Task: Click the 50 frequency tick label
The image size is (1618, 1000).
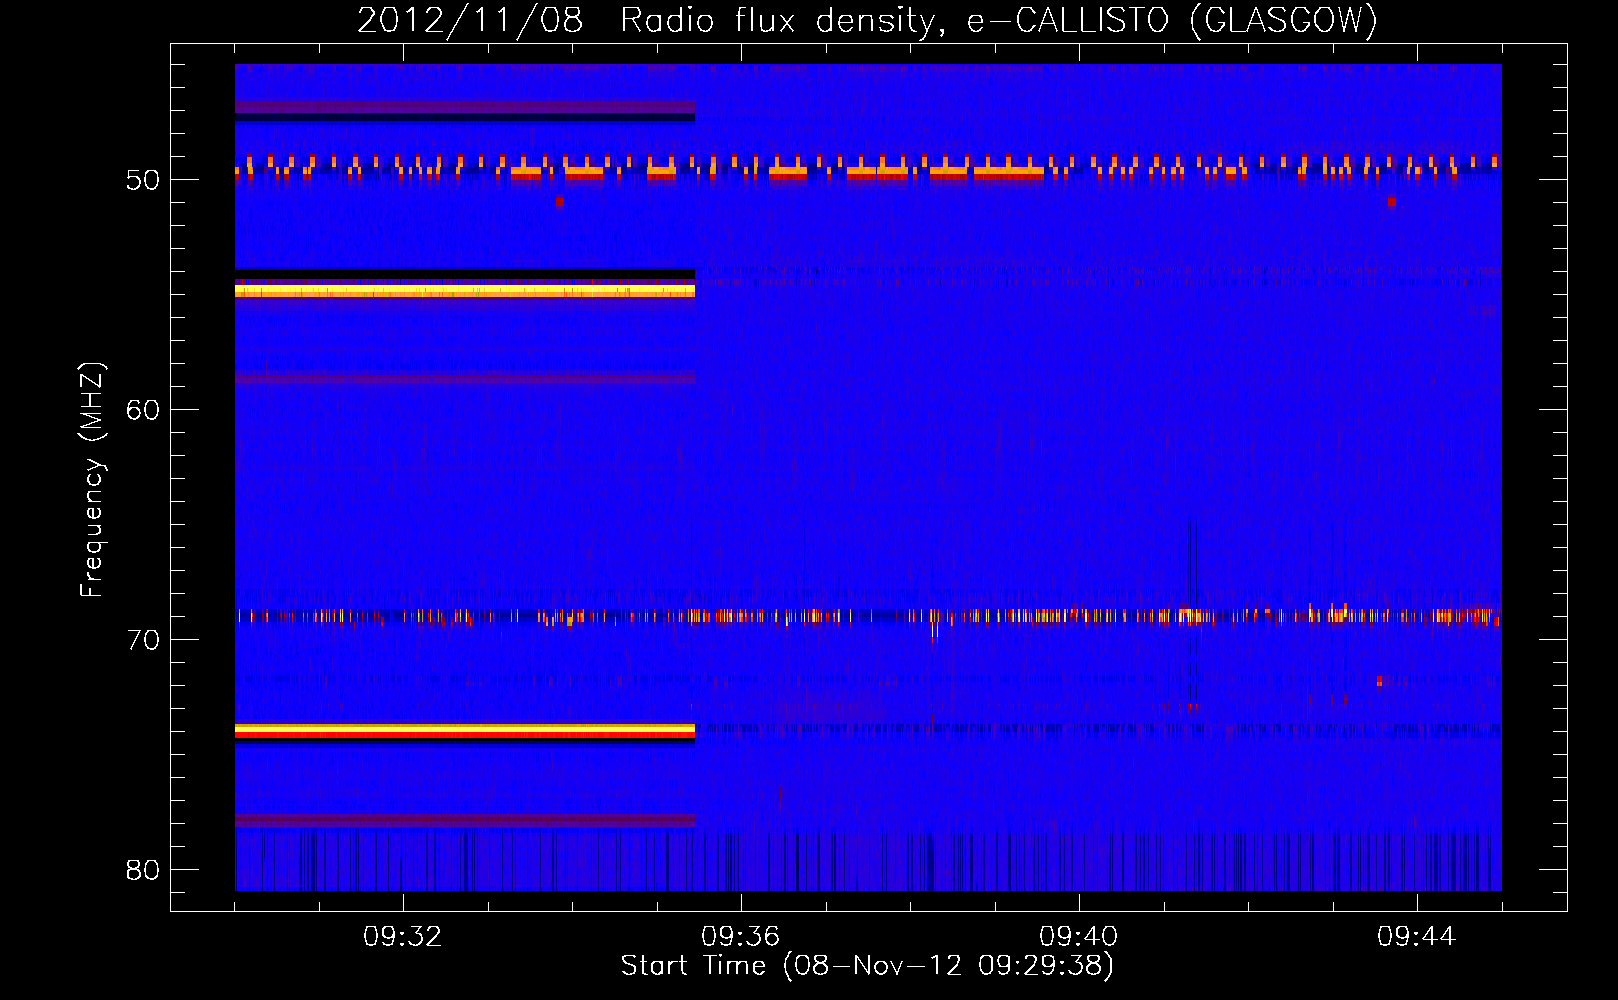Action: (x=143, y=180)
